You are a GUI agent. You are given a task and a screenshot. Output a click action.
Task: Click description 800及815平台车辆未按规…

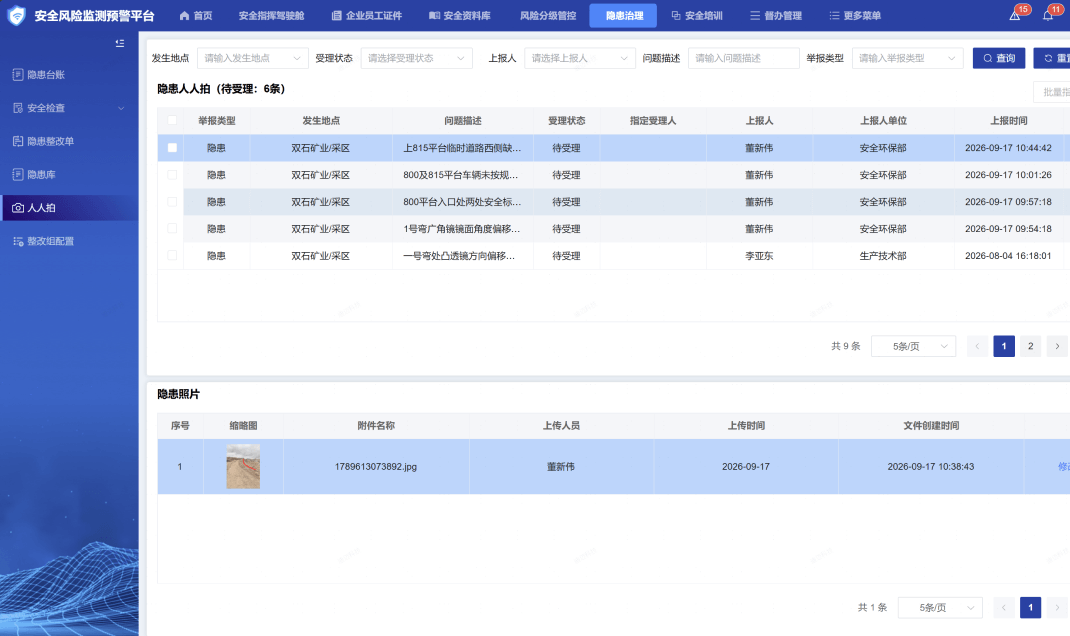461,175
